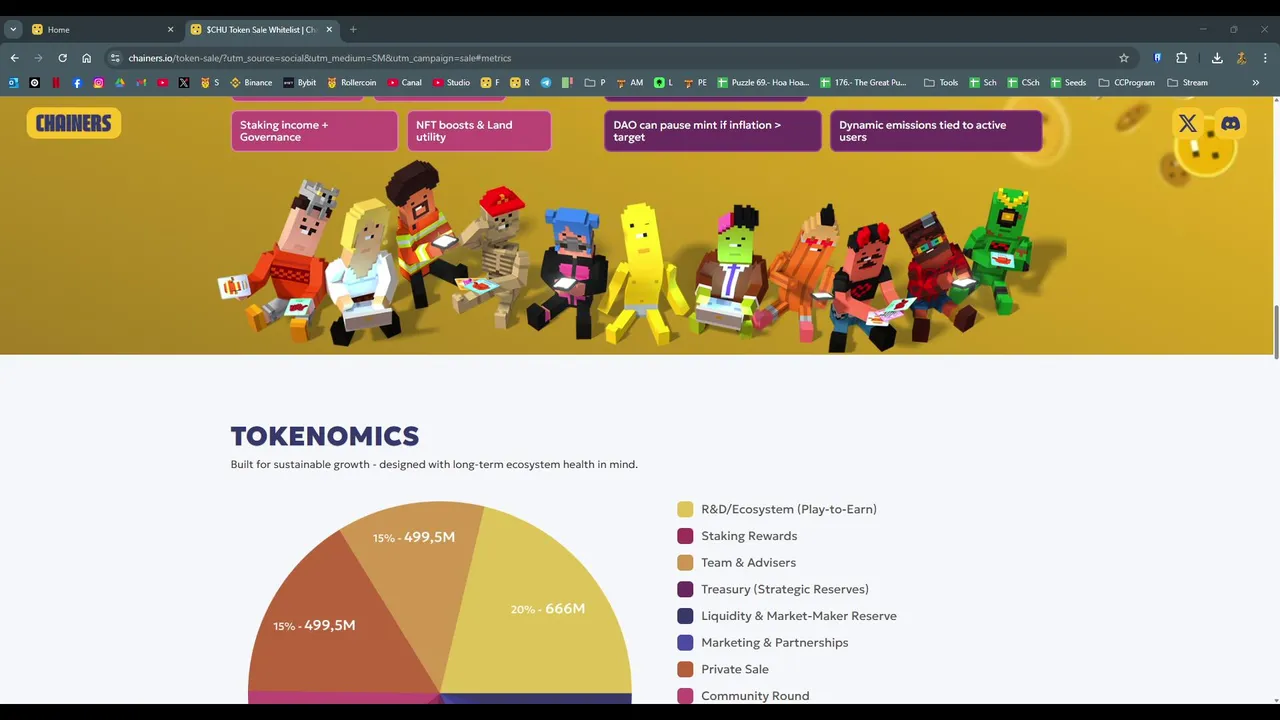Bookmark this page with the star icon
The image size is (1280, 720).
click(x=1124, y=58)
